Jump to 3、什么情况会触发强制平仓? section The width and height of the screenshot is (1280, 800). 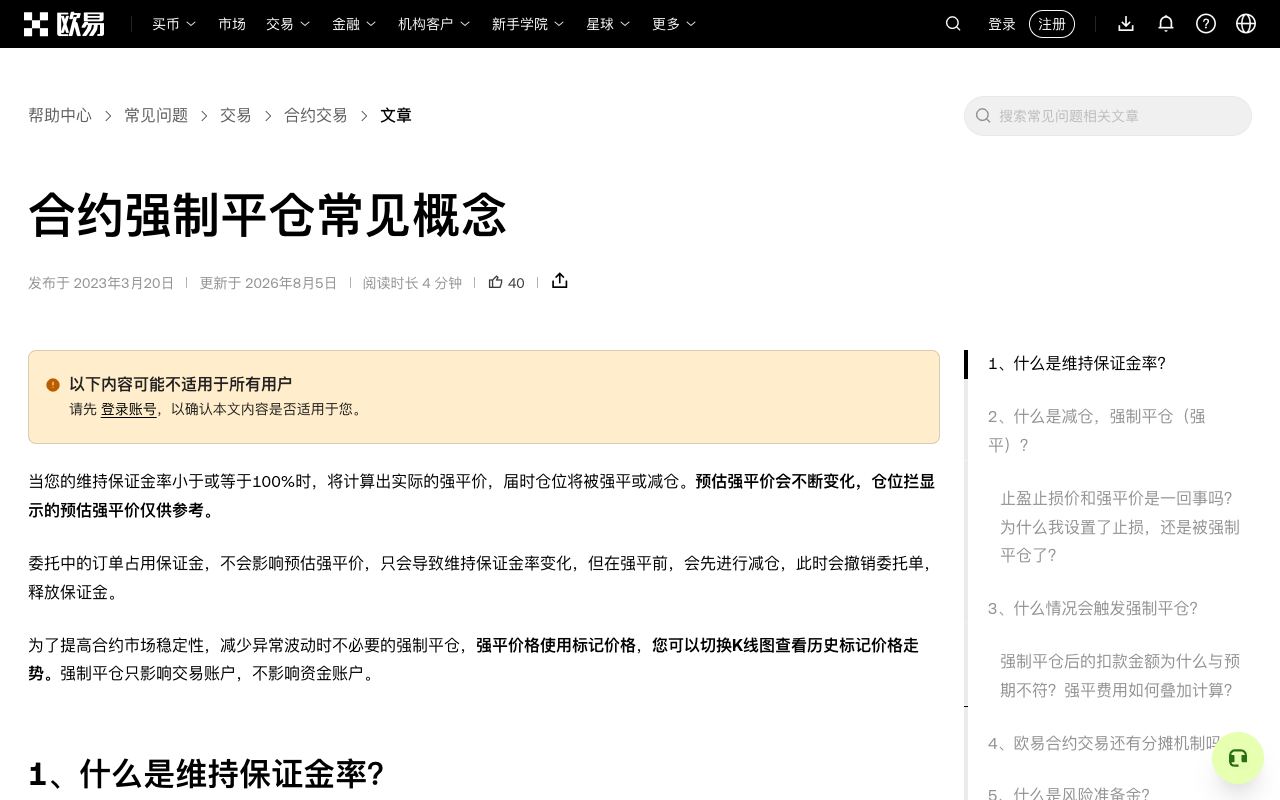point(1093,609)
